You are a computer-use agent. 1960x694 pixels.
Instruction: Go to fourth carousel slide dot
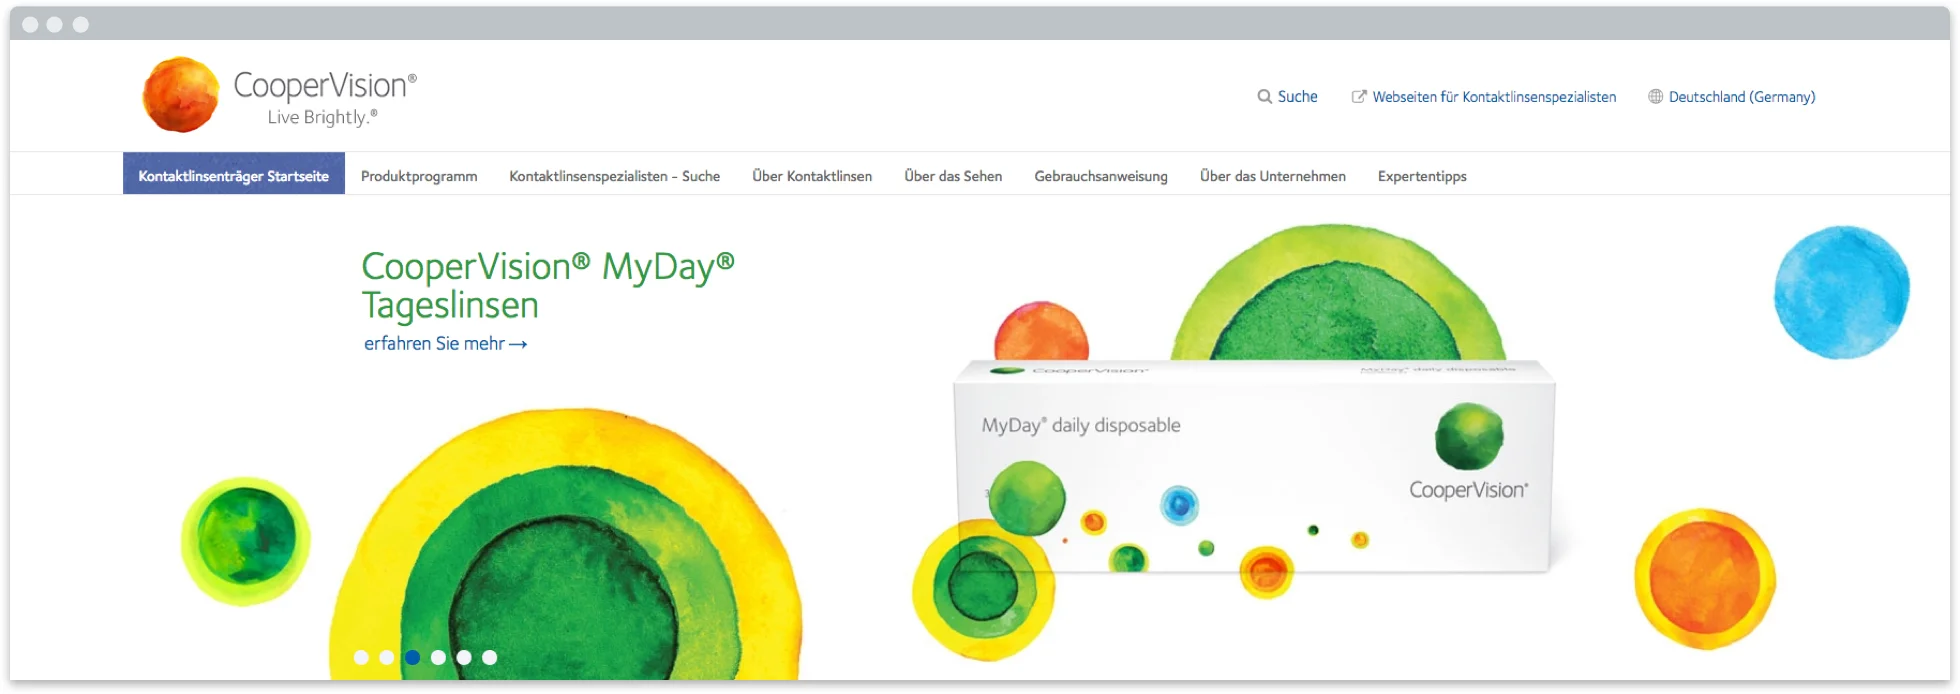[438, 657]
